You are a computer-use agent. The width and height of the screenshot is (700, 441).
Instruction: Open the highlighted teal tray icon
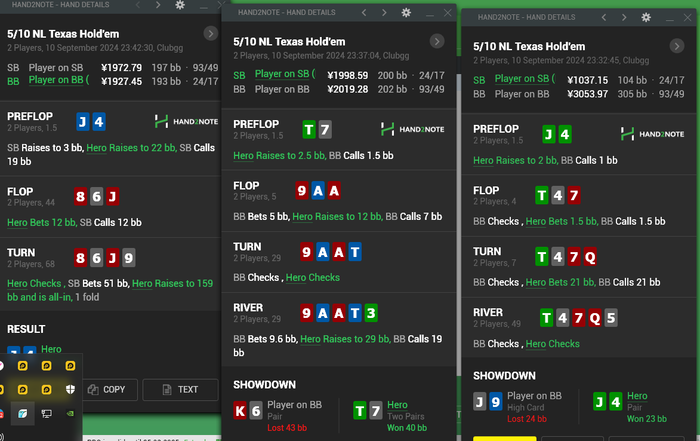[23, 413]
